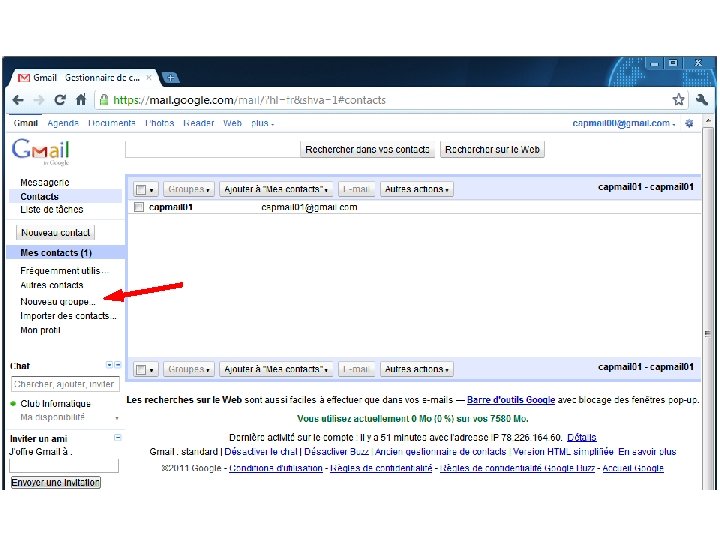Click chat search field Chercher, ajouter, inviter
The width and height of the screenshot is (720, 540).
(x=65, y=384)
